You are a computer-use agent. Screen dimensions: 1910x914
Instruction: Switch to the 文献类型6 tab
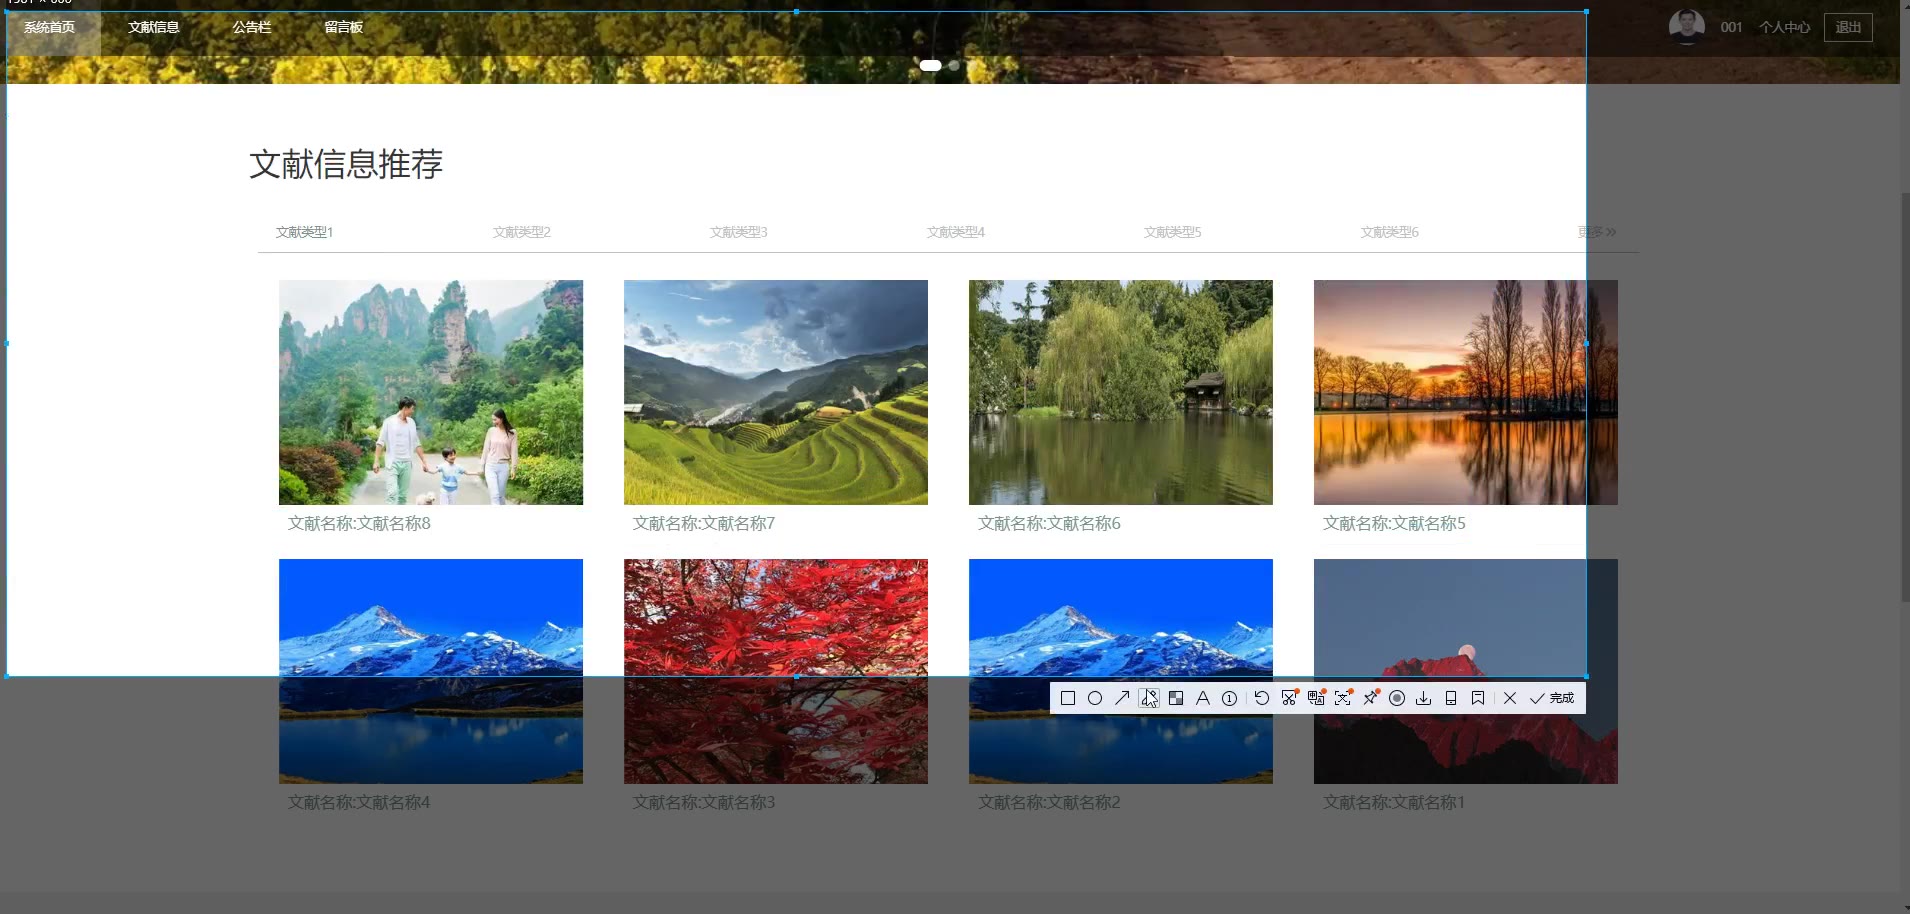pos(1390,232)
